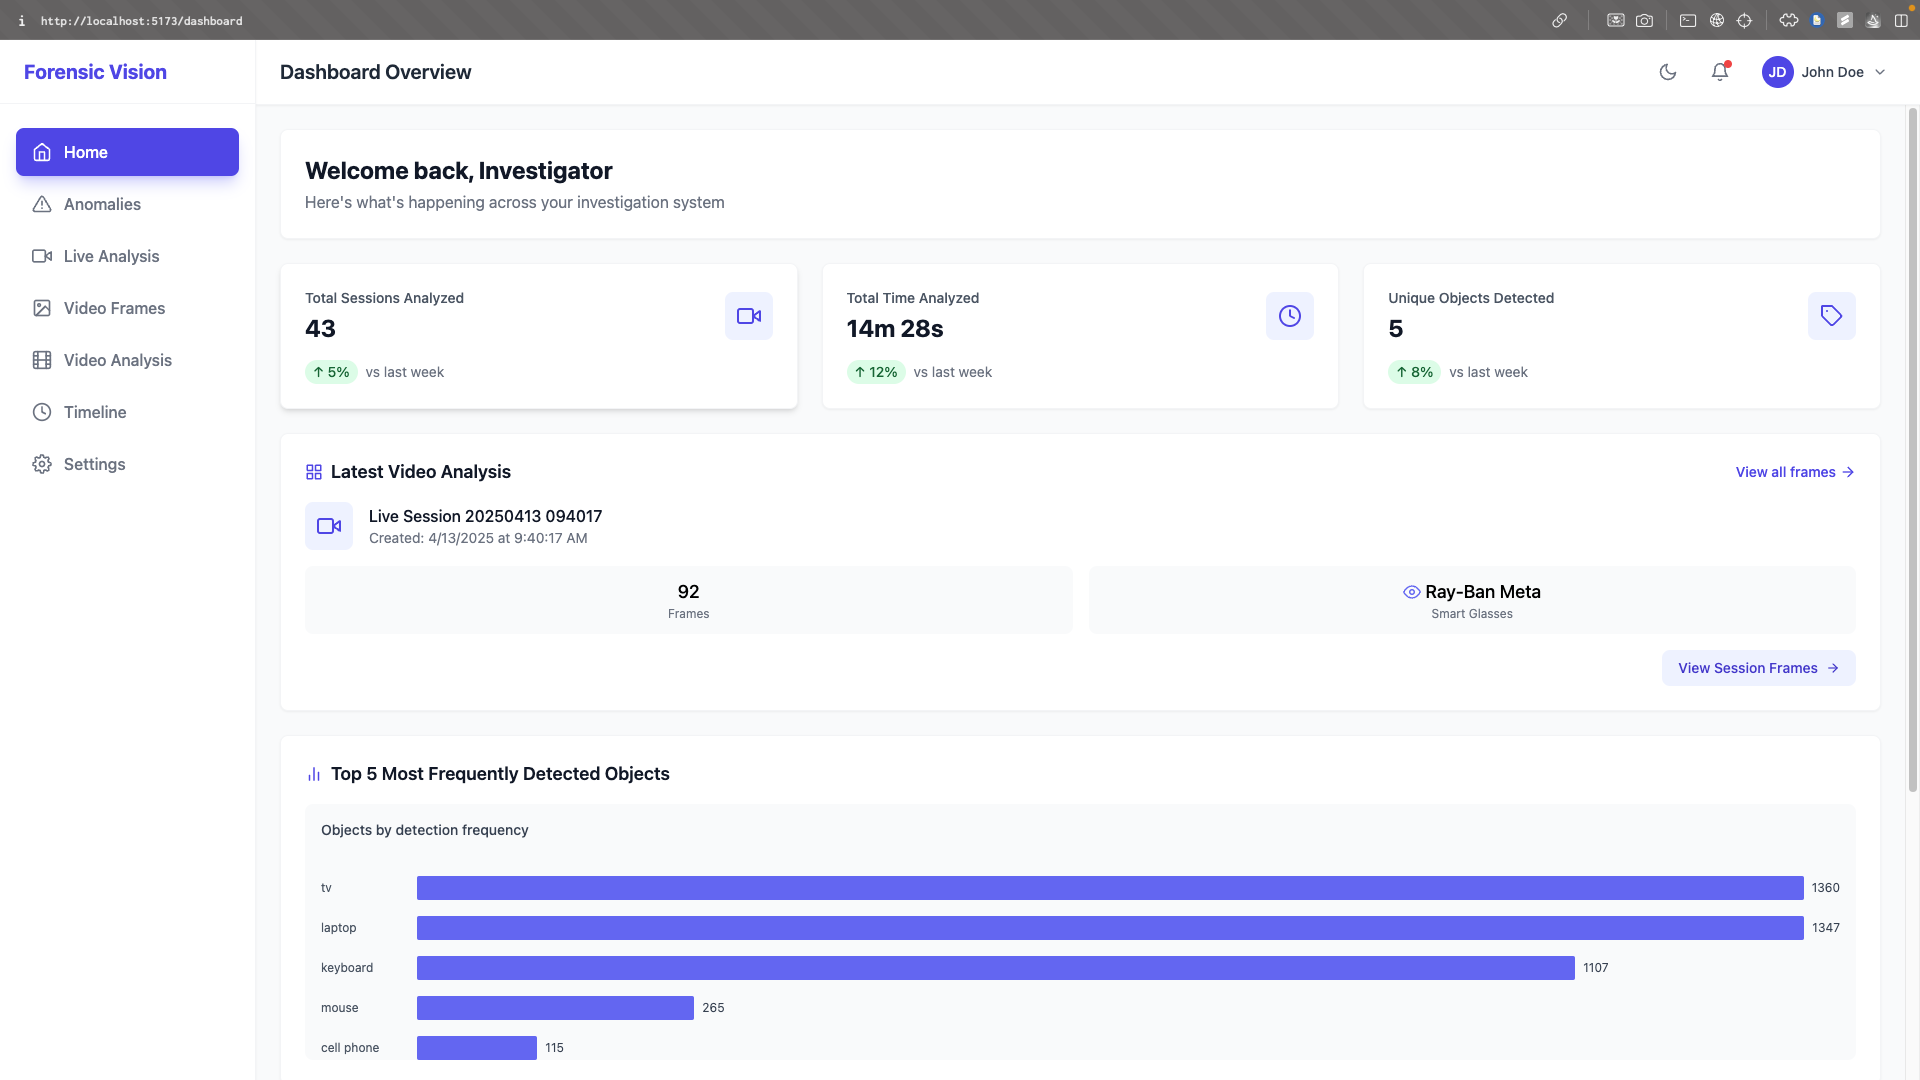Screen dimensions: 1920x1080
Task: Click the page's vertical scrollbar
Action: coord(1912,450)
